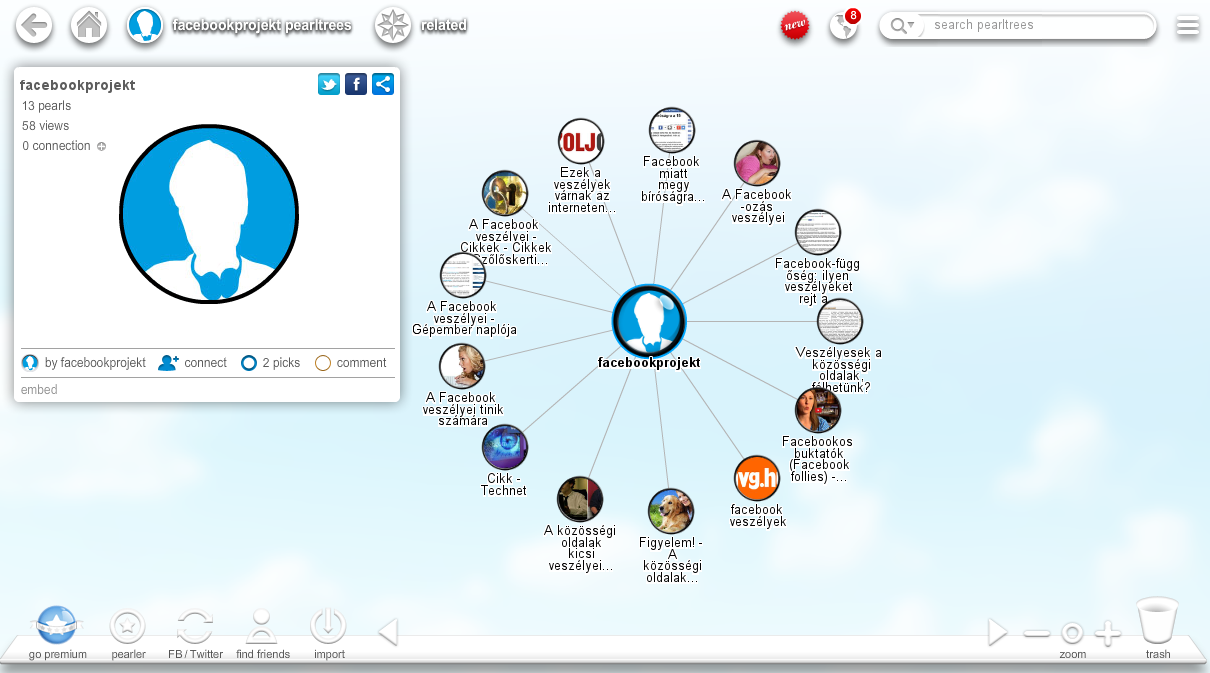Open the 'Facebookos buktatók' pearl
This screenshot has height=673, width=1210.
[818, 411]
